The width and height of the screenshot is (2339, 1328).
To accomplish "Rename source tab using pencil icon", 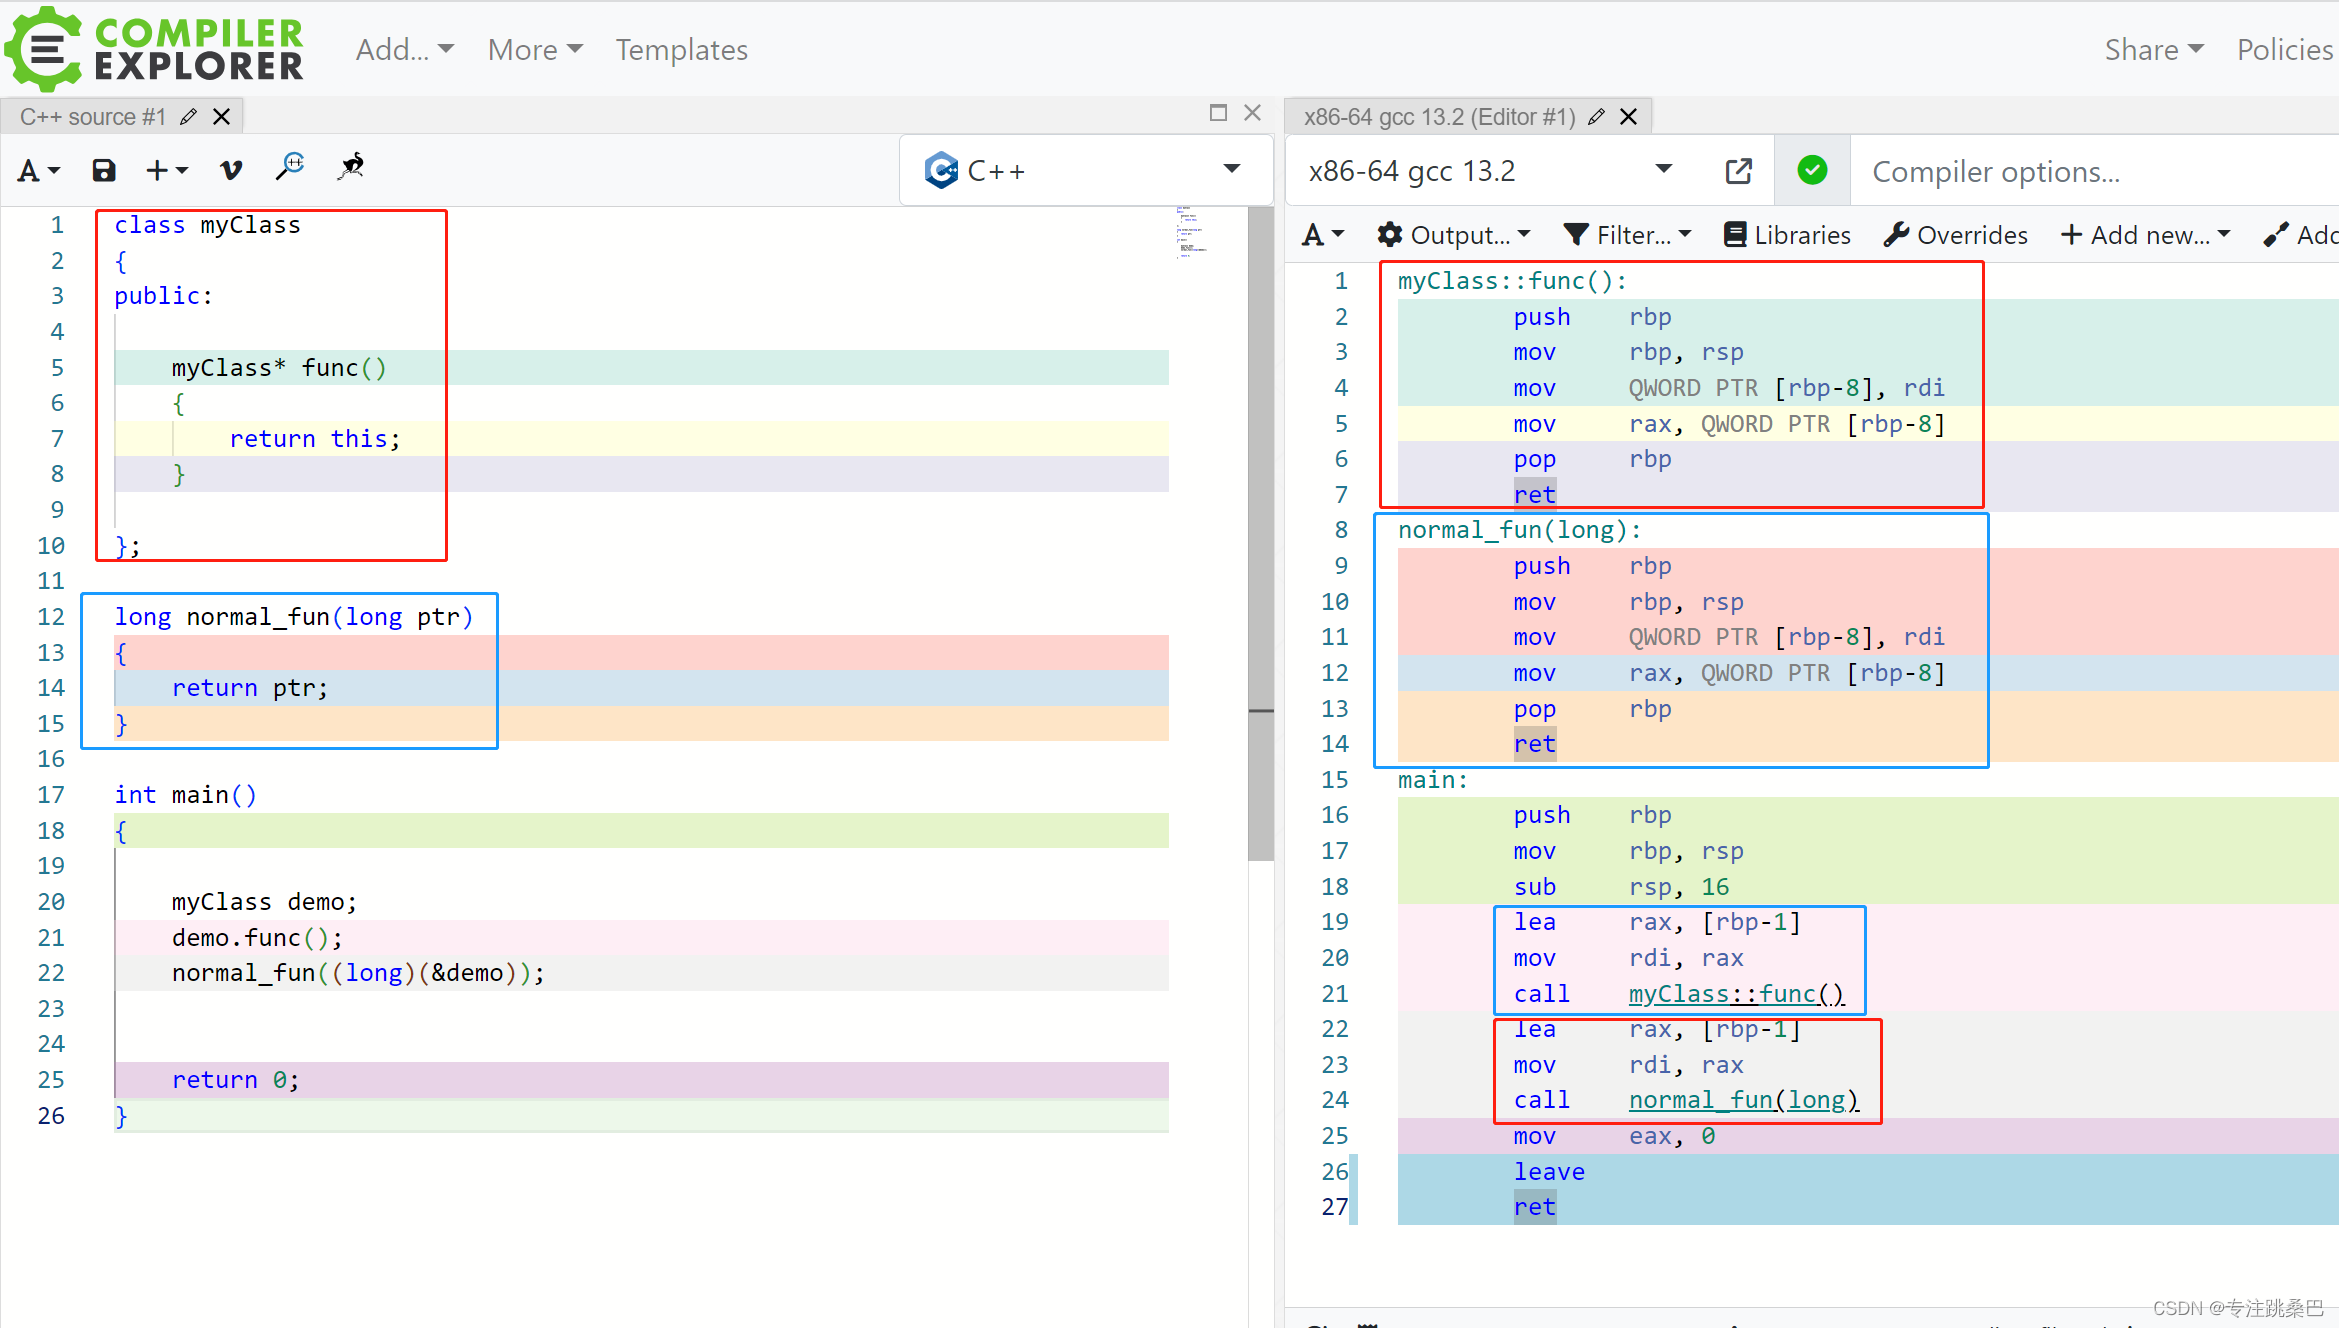I will [188, 117].
